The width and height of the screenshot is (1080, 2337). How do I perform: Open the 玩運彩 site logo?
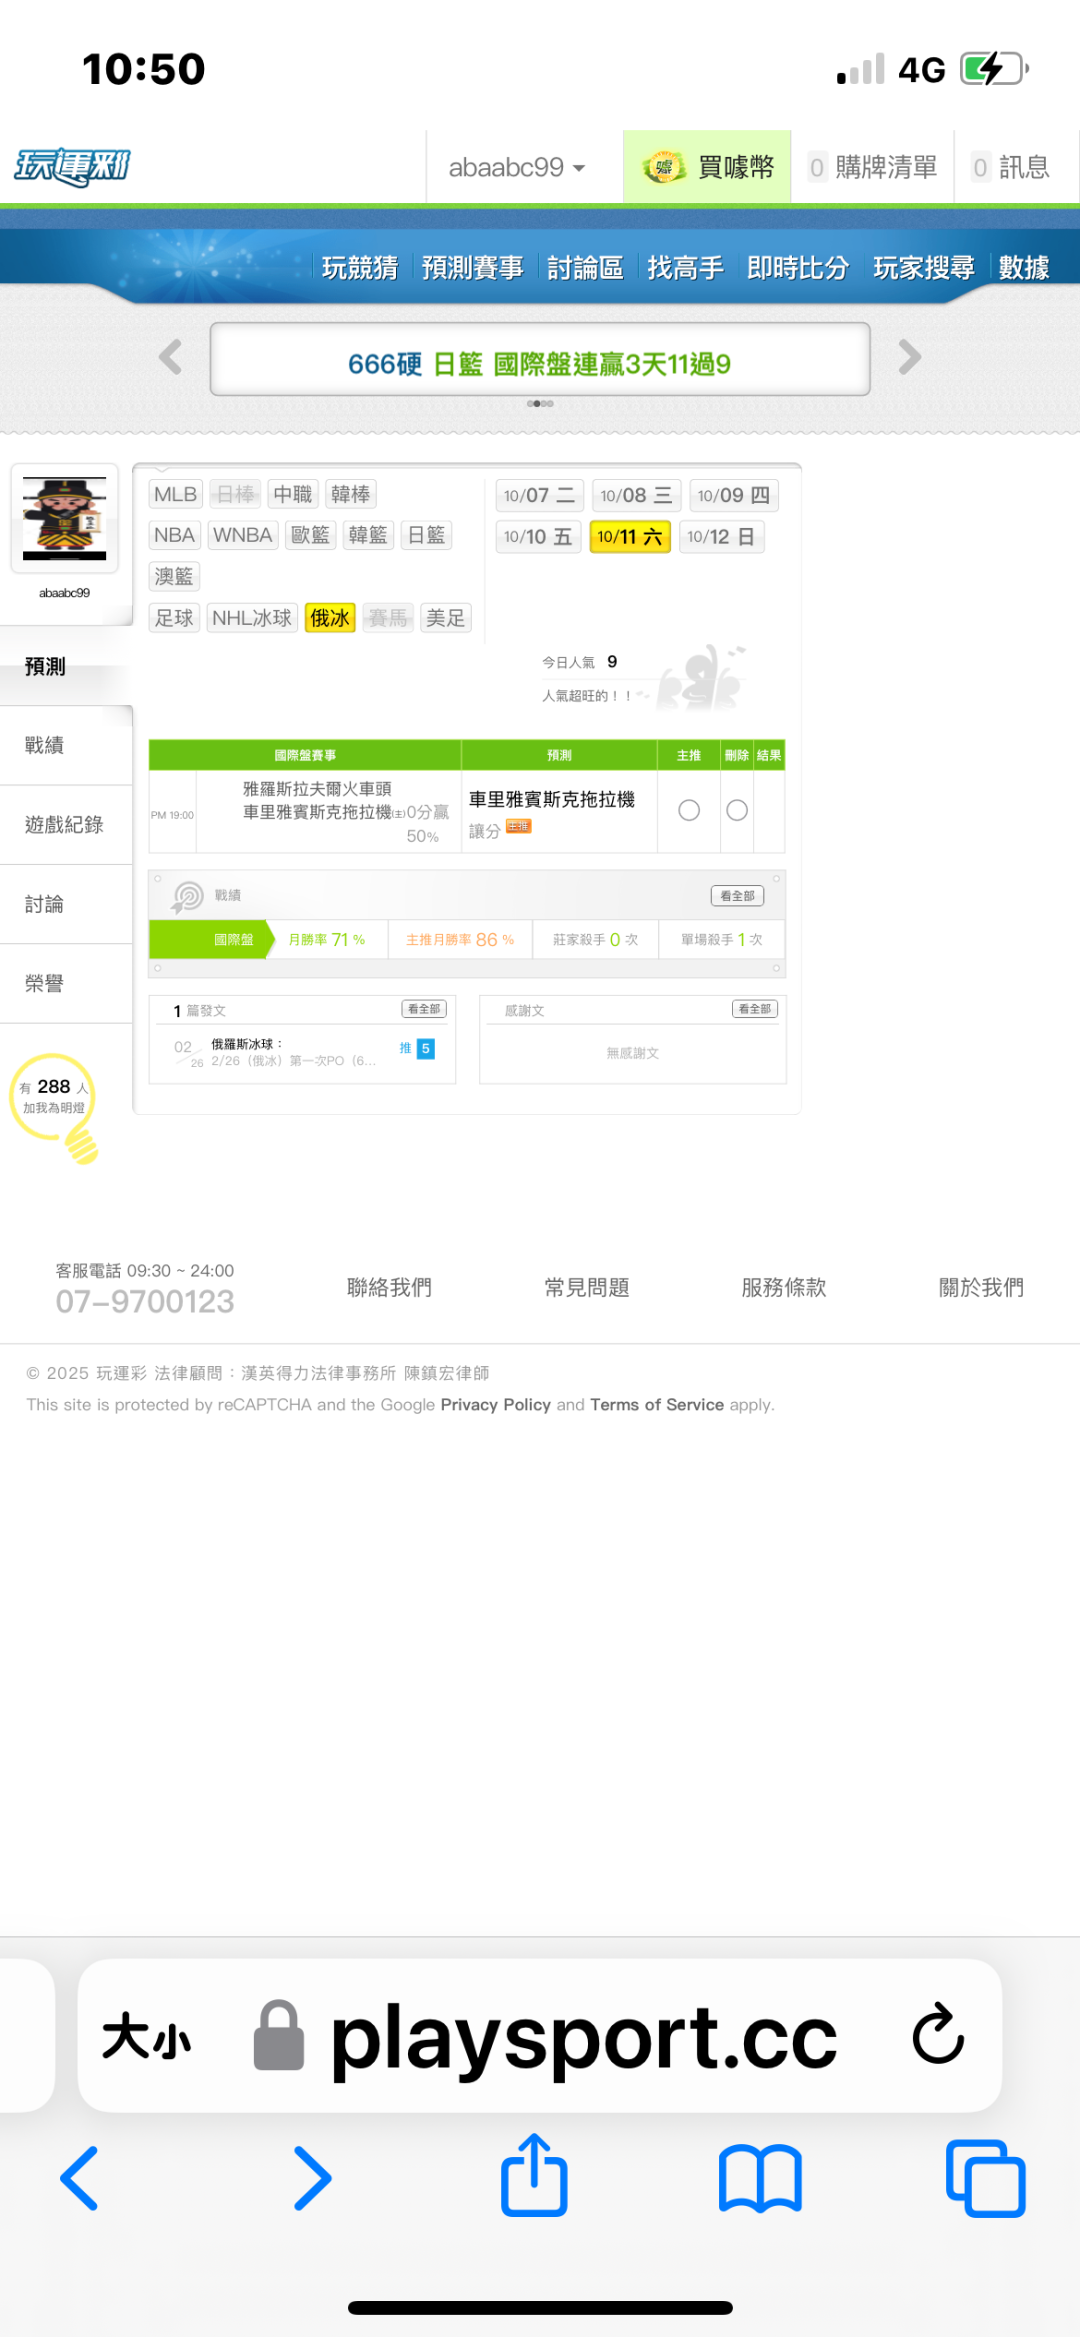[72, 167]
